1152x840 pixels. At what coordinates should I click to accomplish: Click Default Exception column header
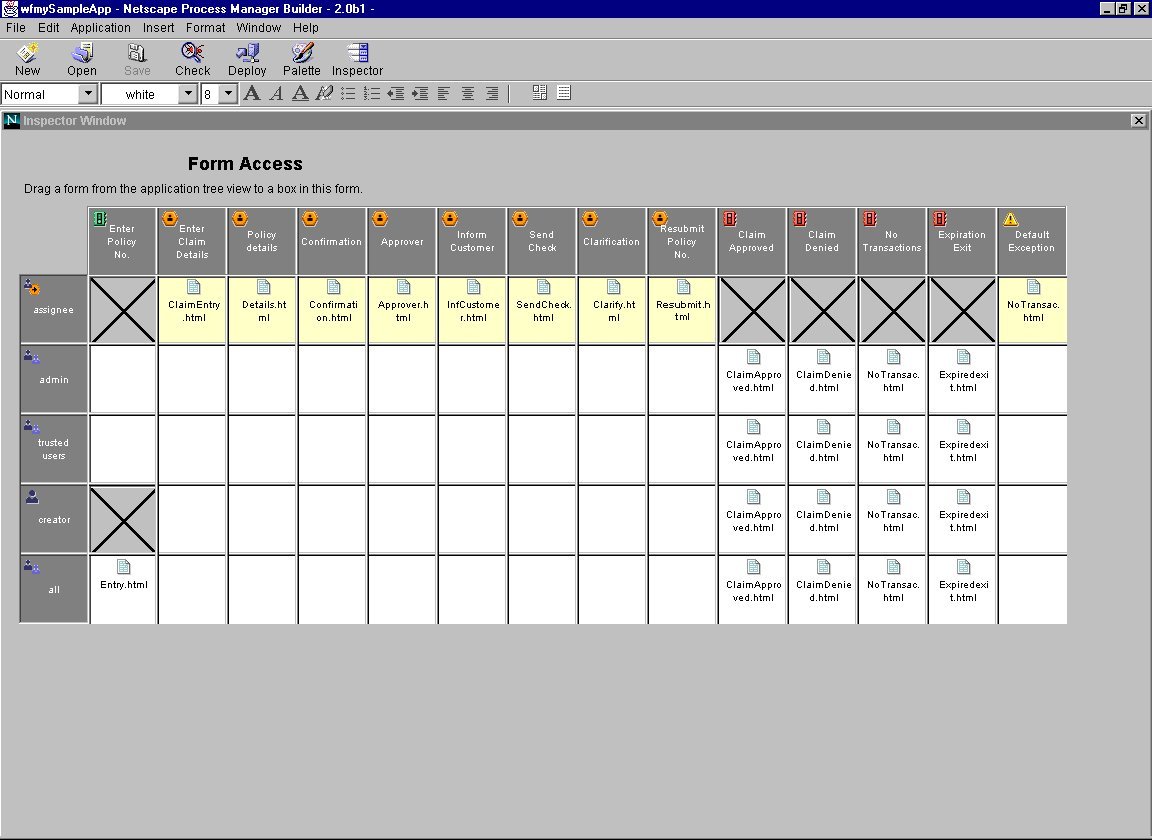coord(1032,241)
